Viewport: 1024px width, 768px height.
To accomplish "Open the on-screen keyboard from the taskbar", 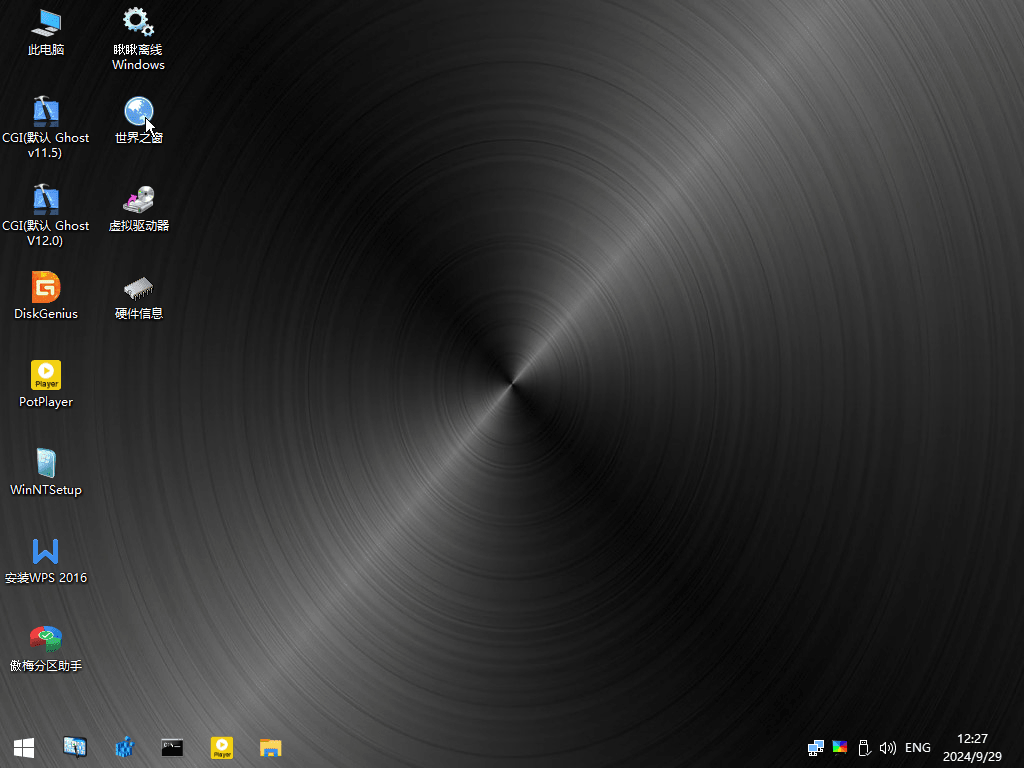I will click(75, 747).
